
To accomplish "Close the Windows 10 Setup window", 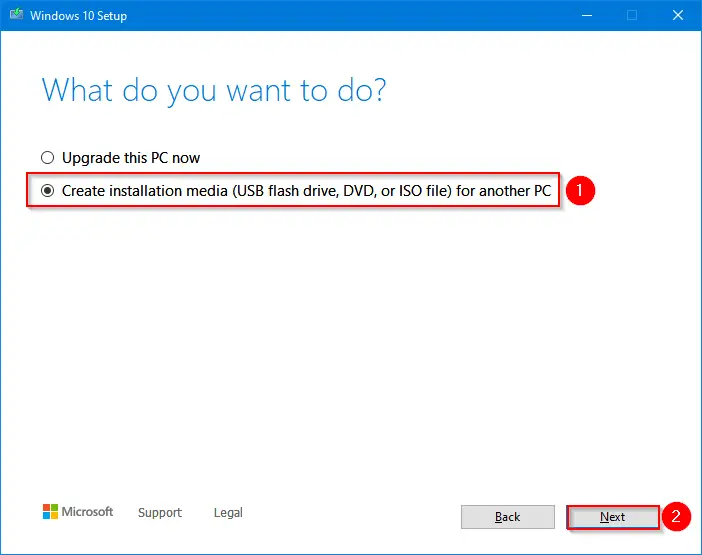I will tap(678, 16).
